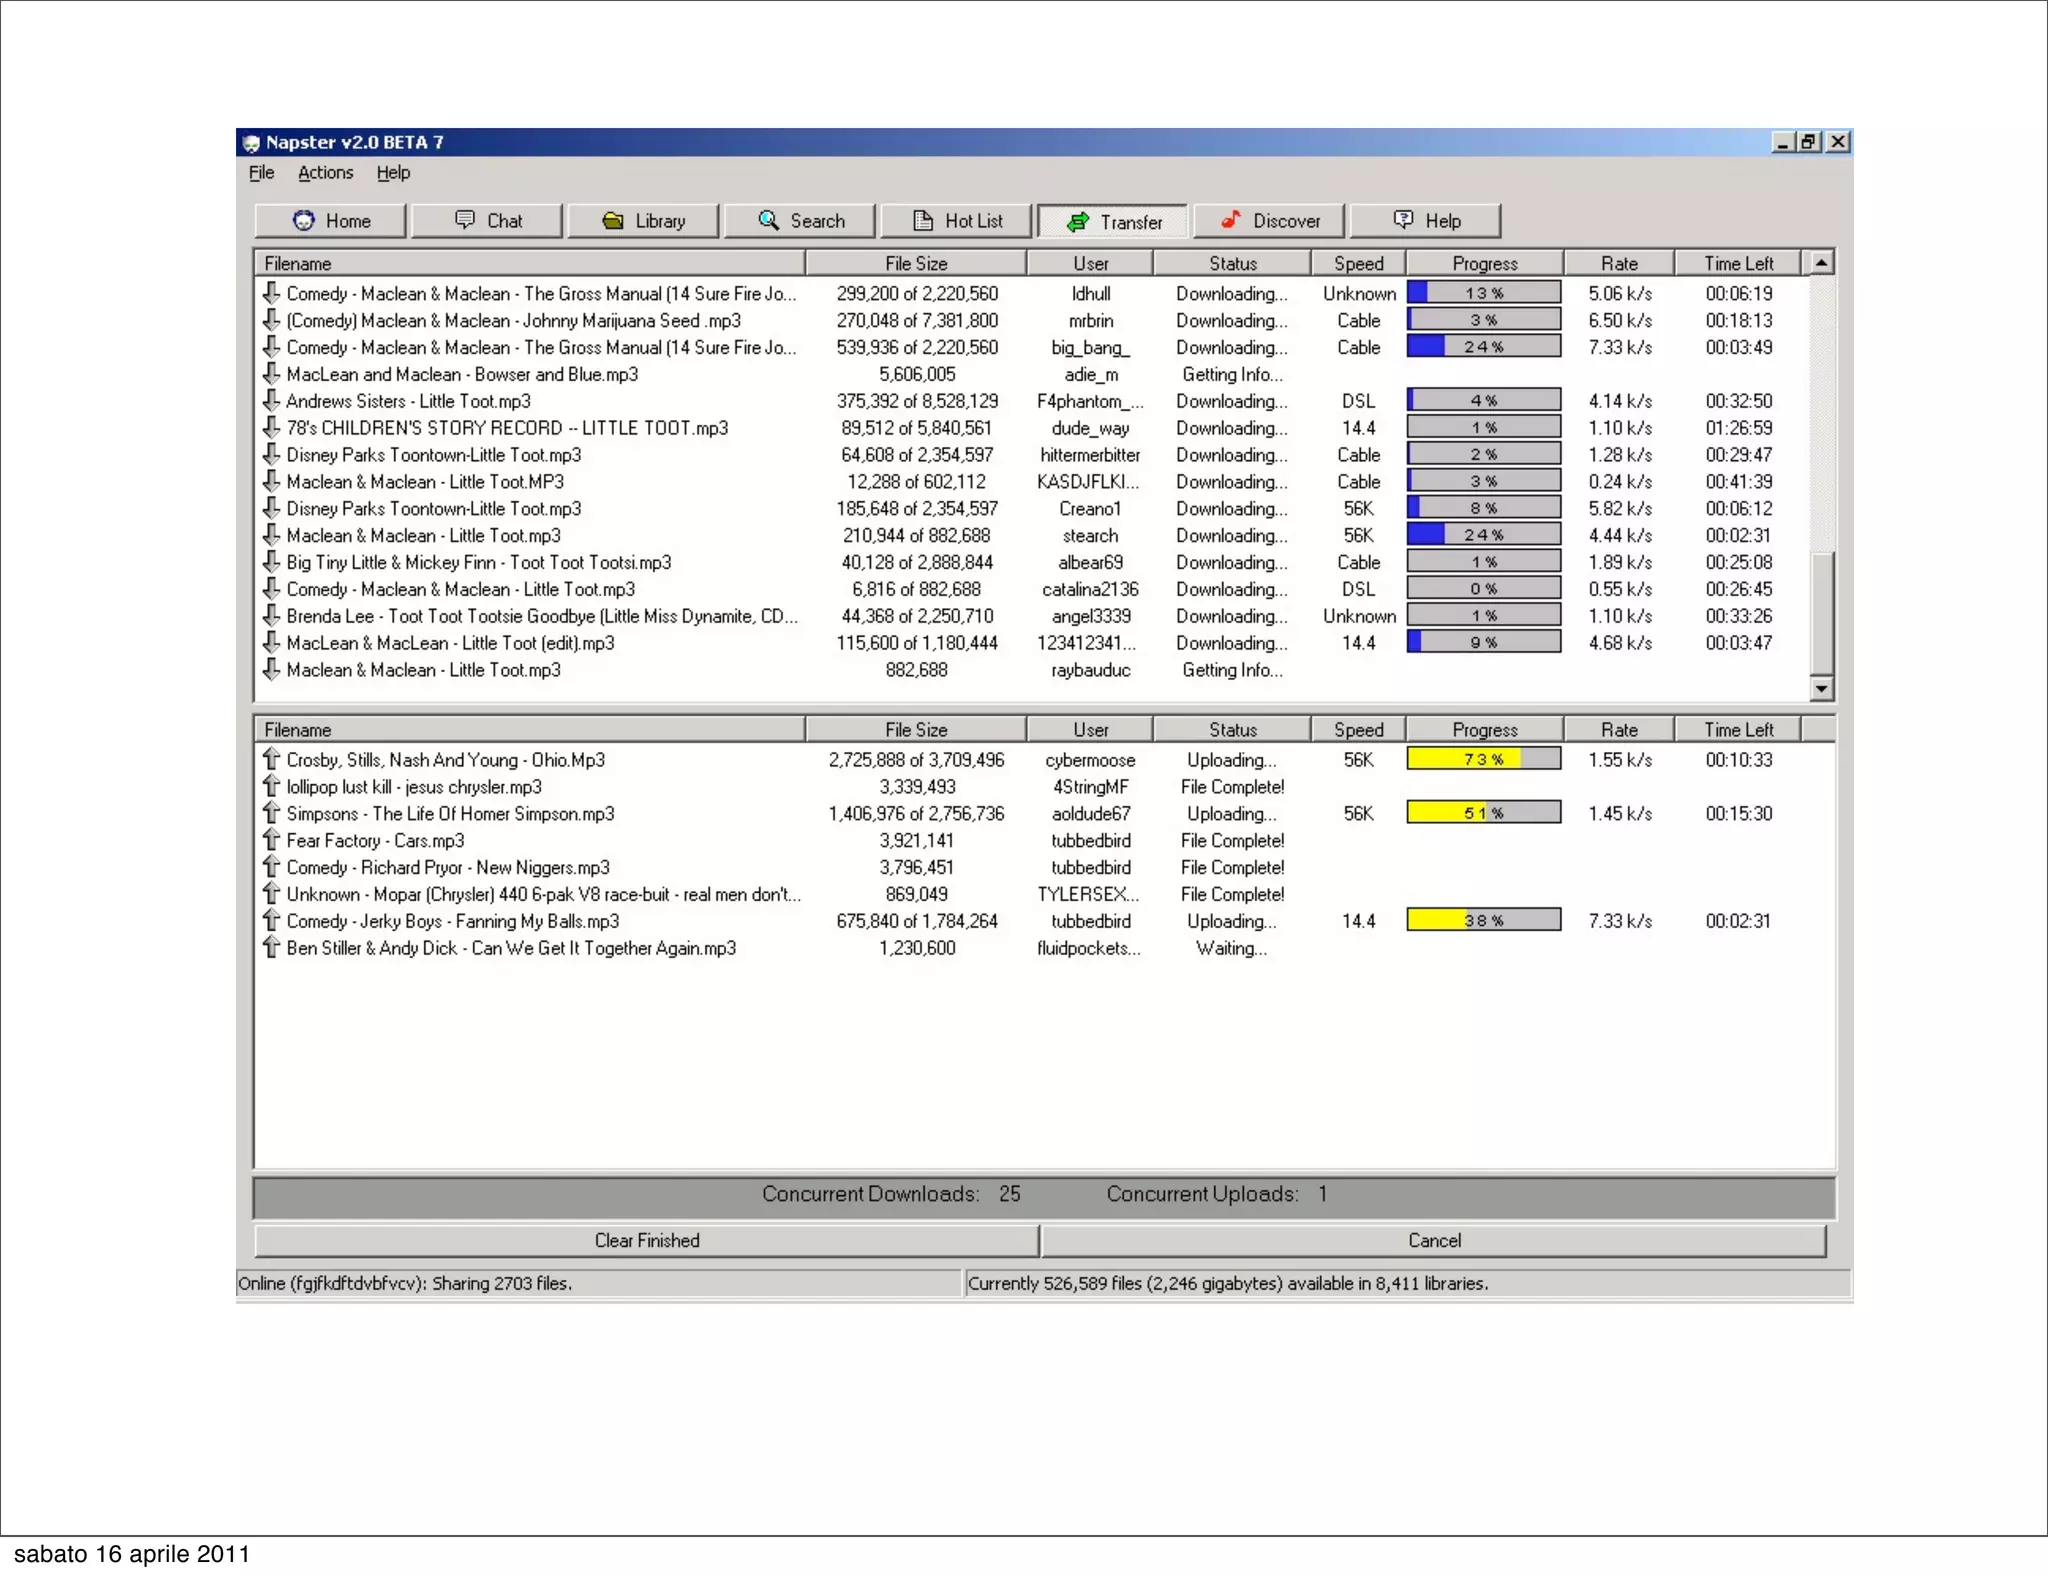Click the Chat speech bubble icon

(x=465, y=219)
